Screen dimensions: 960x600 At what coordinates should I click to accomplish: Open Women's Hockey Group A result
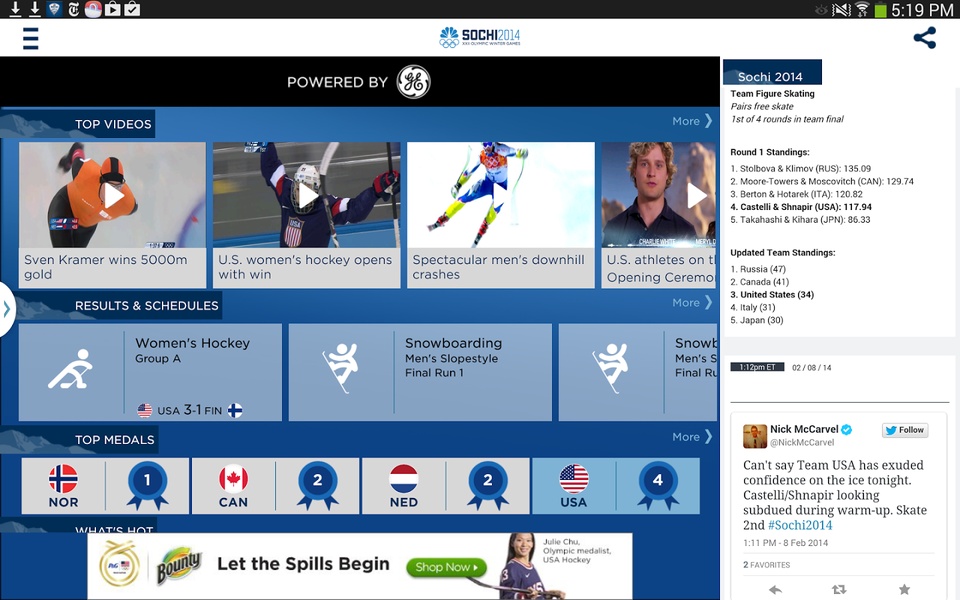[x=150, y=372]
